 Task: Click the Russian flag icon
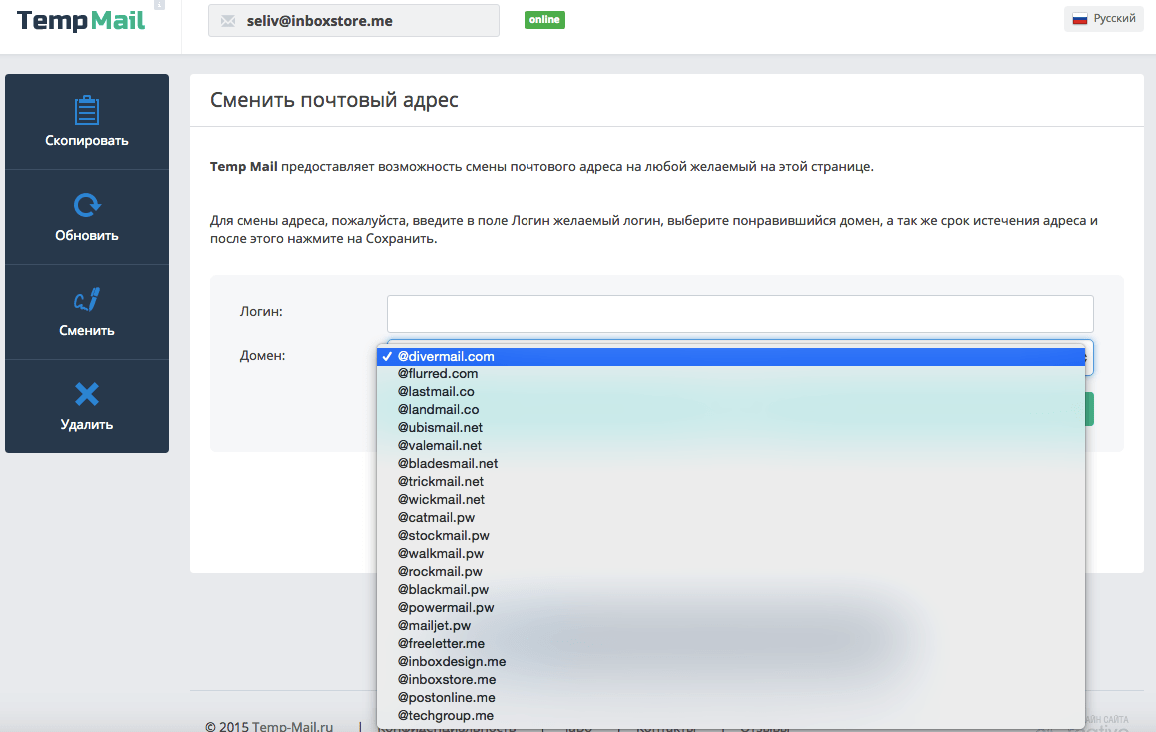click(x=1080, y=18)
